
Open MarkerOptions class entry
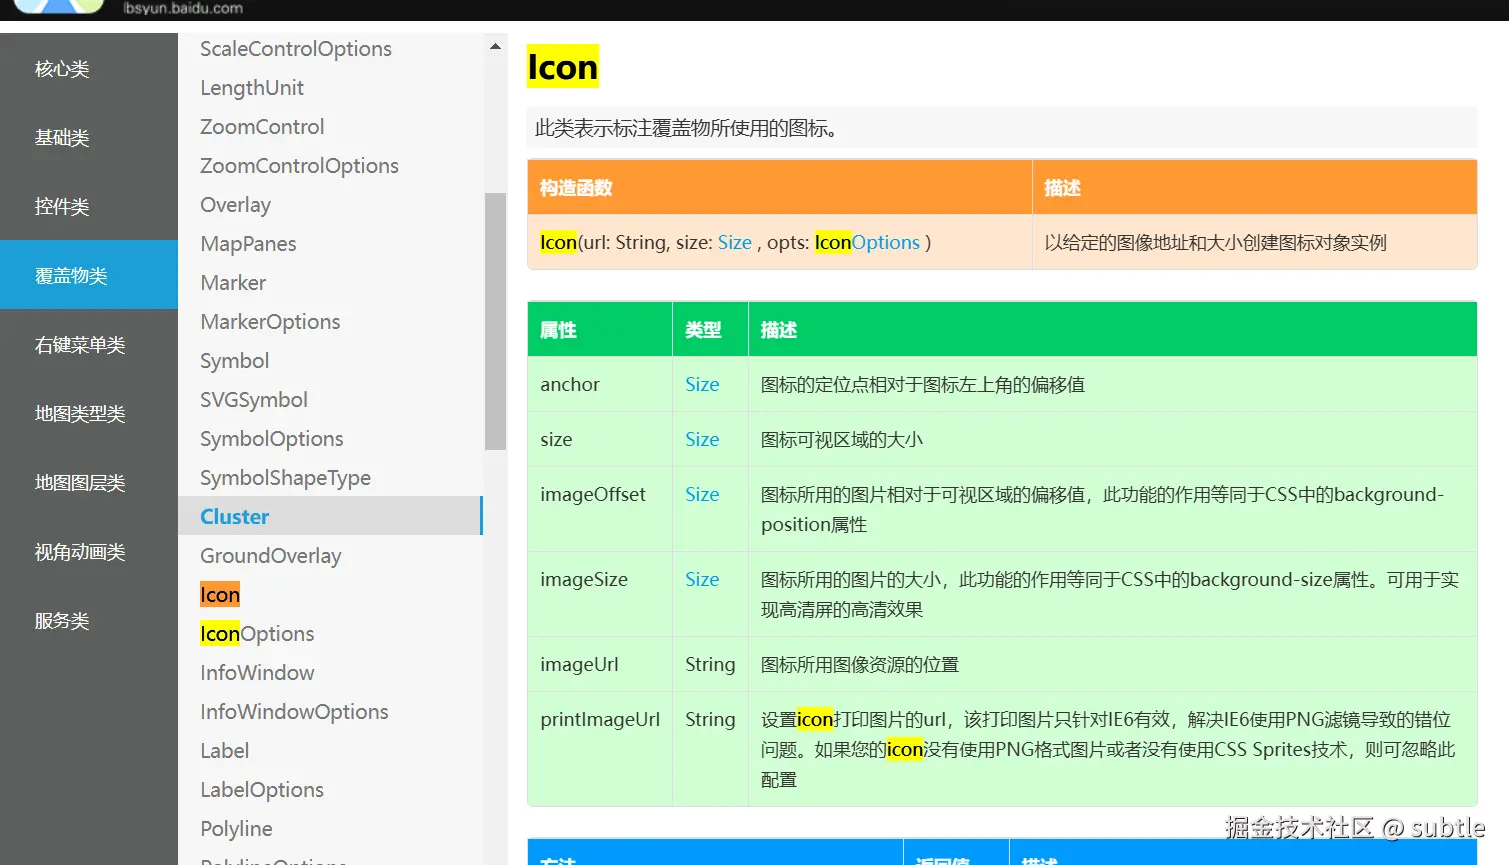pos(270,322)
